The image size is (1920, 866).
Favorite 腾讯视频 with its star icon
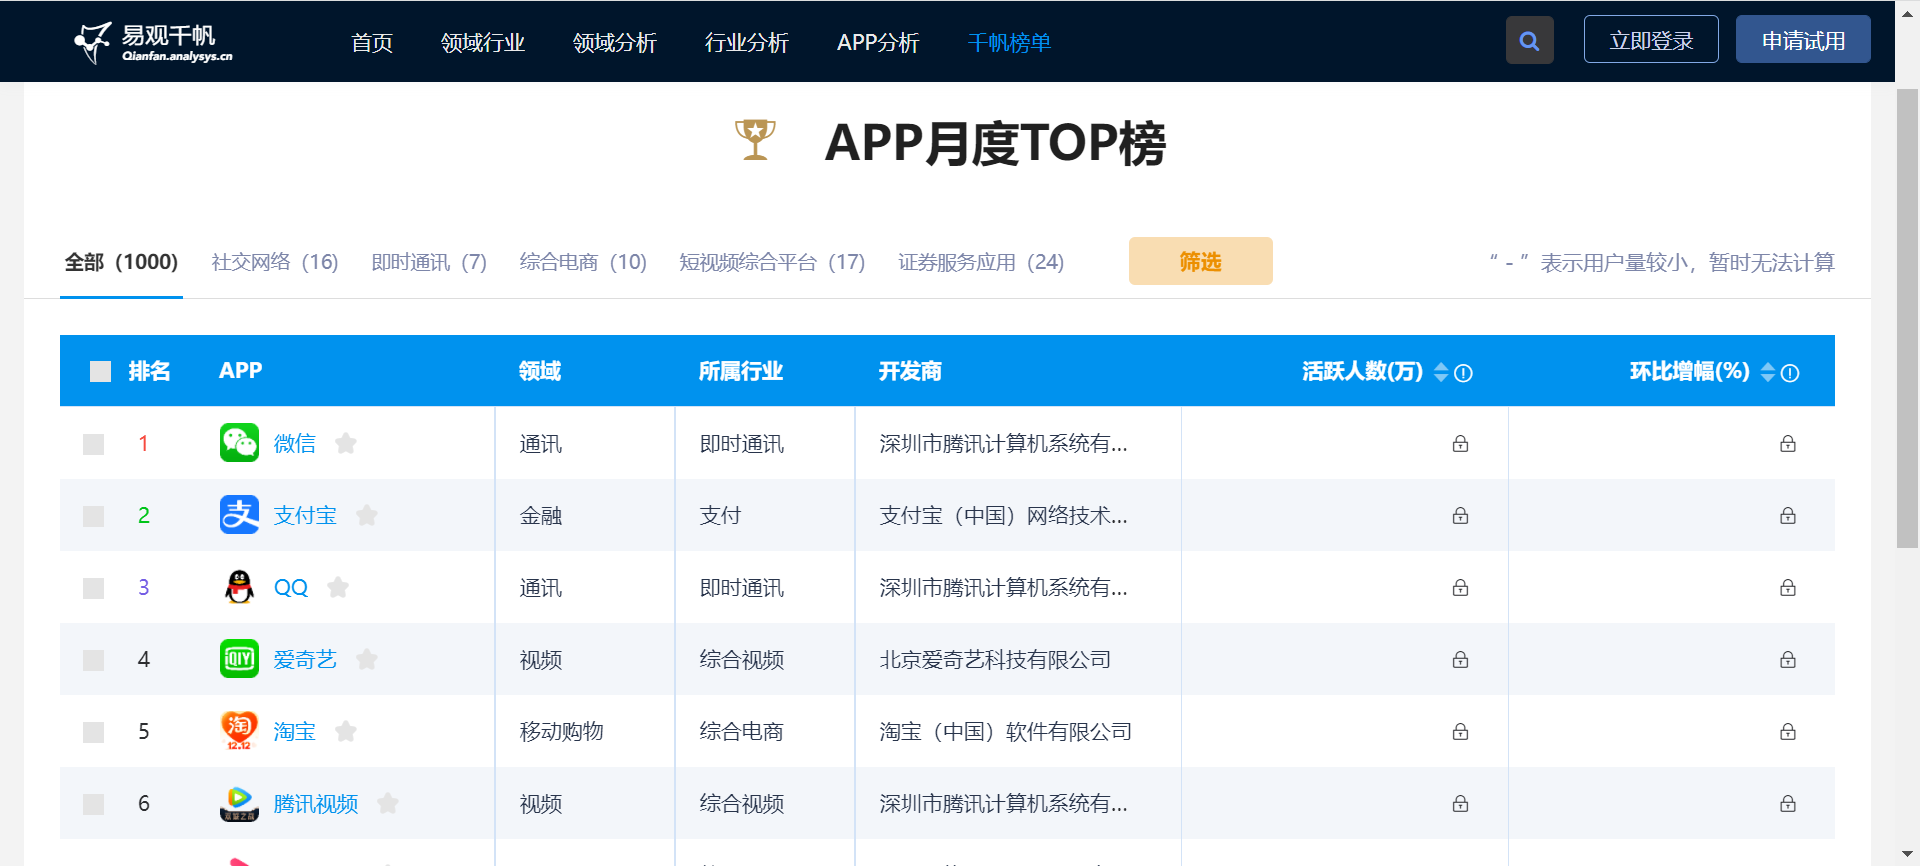click(388, 803)
